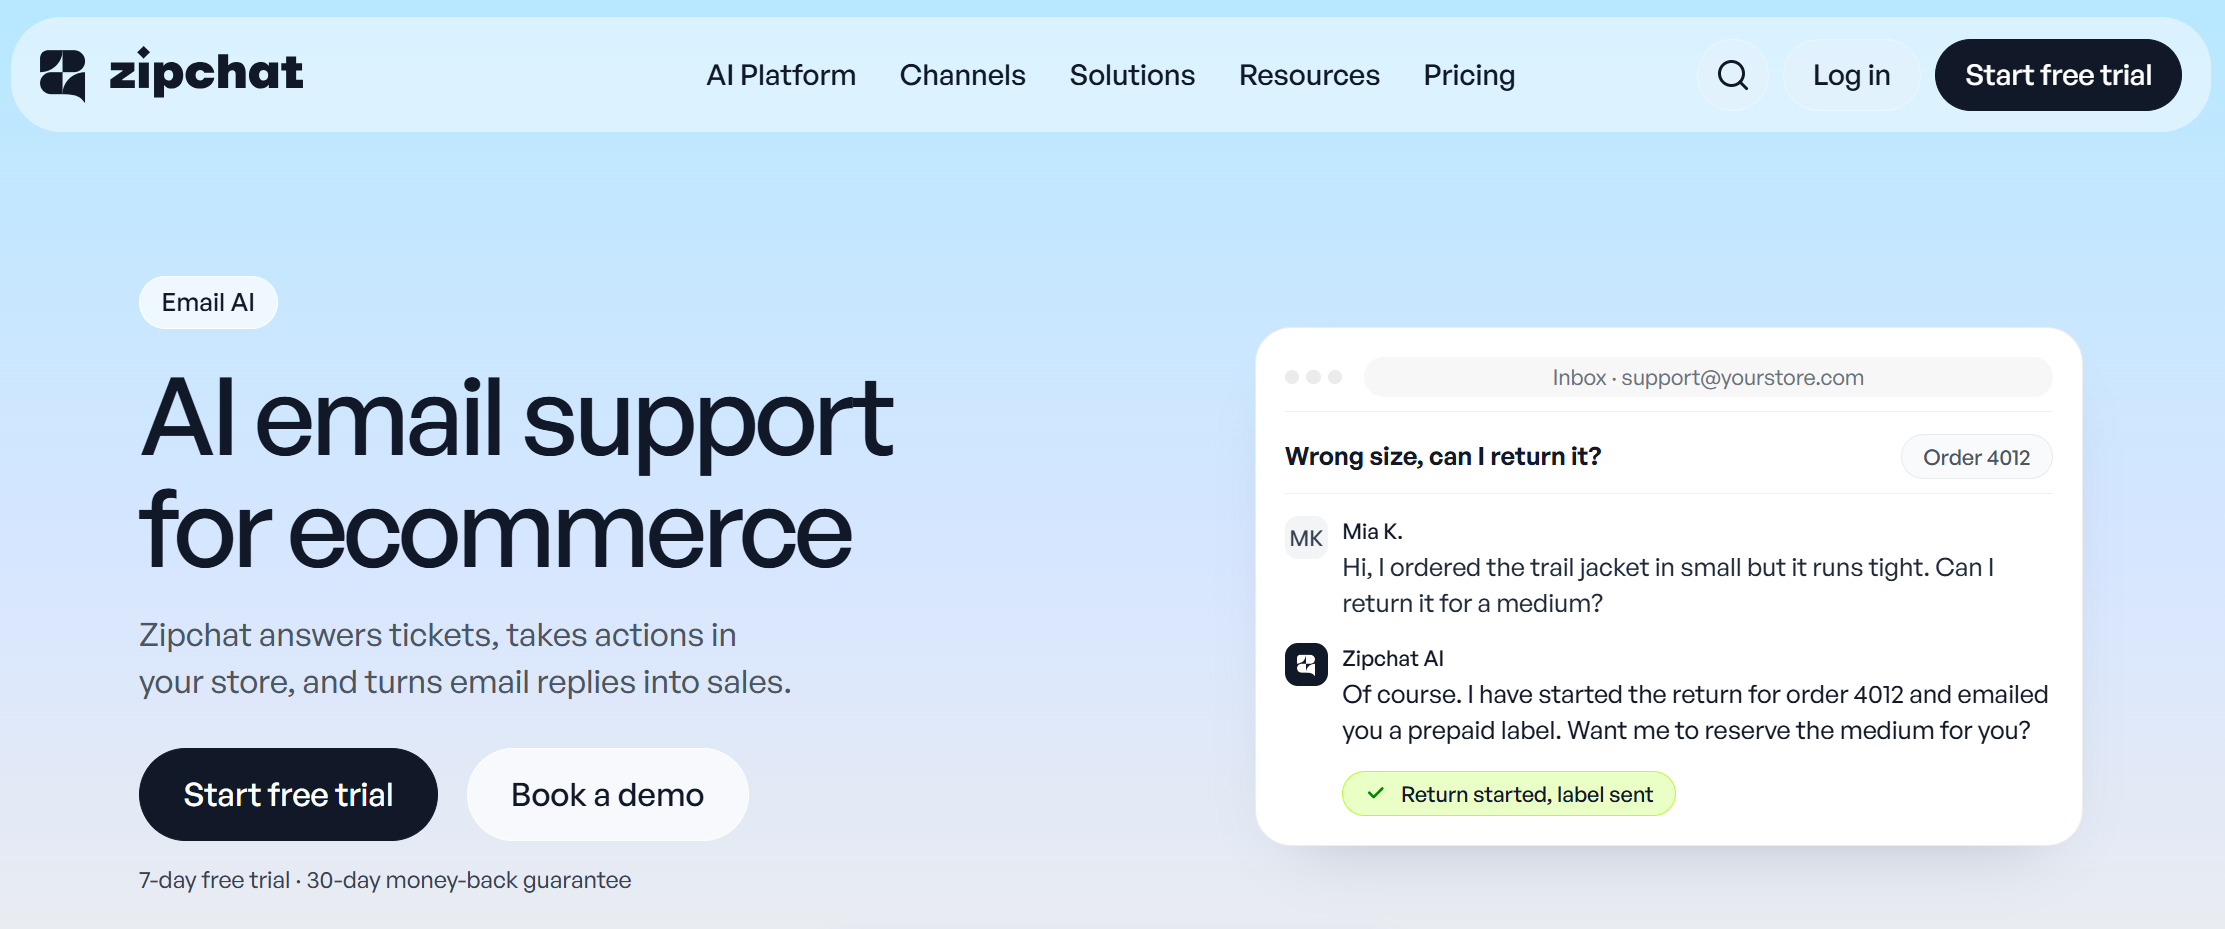Click the 'Wrong size, can I return it?' subject
The width and height of the screenshot is (2225, 929).
coord(1442,456)
